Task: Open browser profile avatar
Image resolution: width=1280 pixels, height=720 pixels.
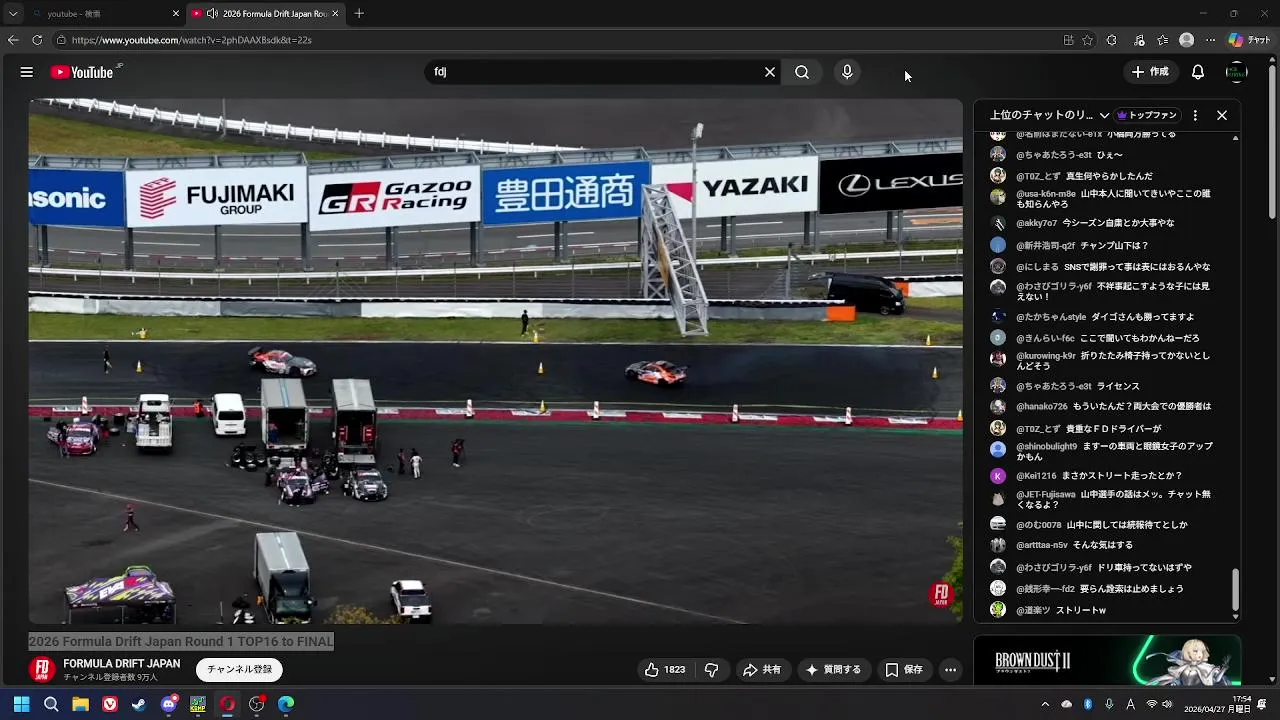Action: (1186, 40)
